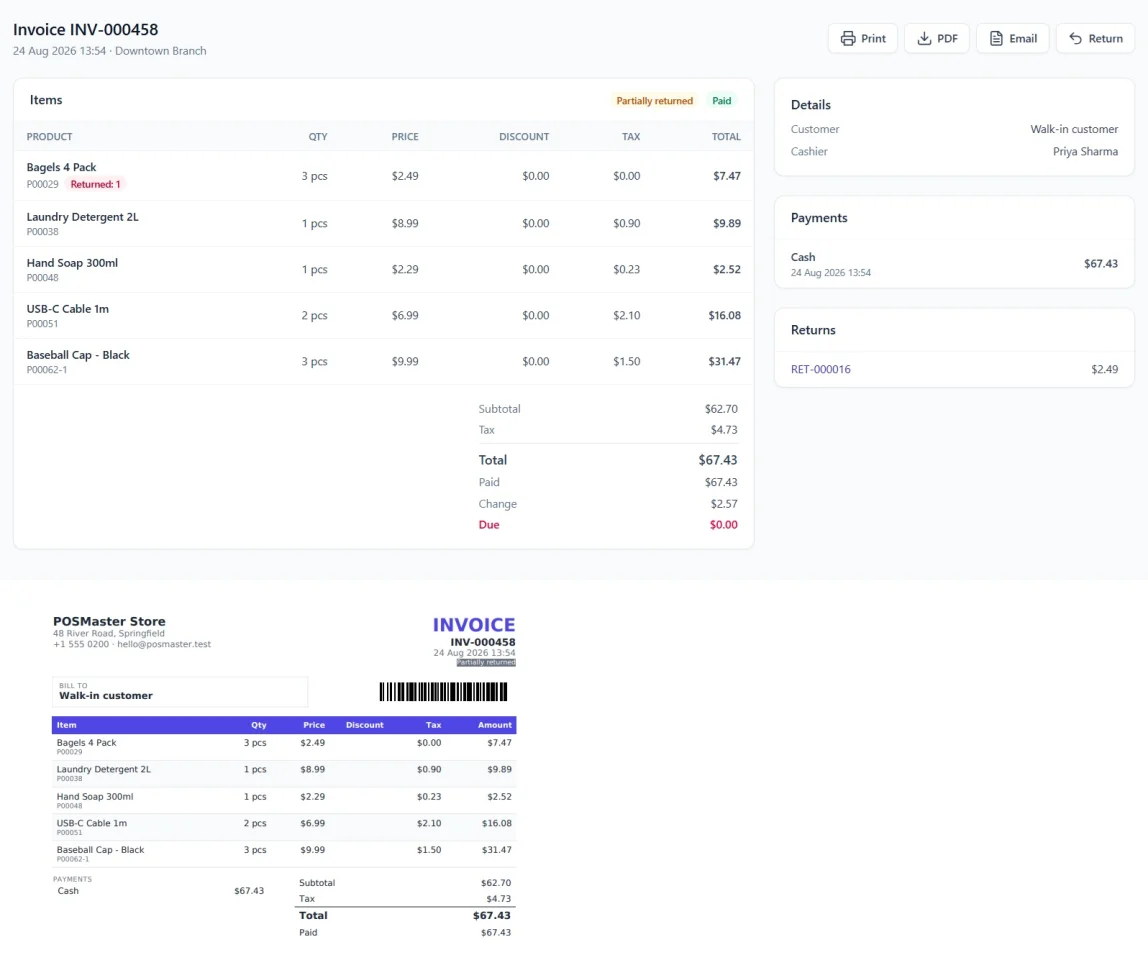Click the Downtown Branch date subtitle

[109, 51]
